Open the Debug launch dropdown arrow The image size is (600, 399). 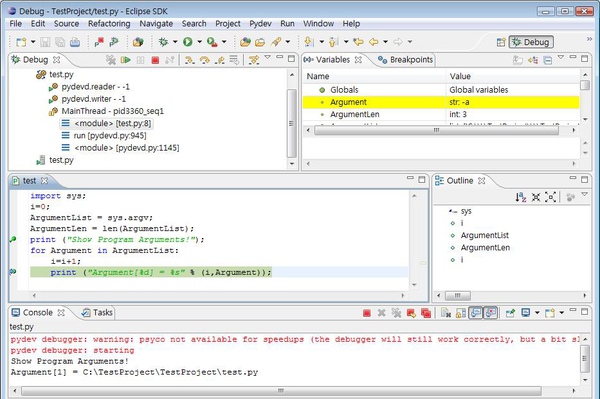pos(175,42)
